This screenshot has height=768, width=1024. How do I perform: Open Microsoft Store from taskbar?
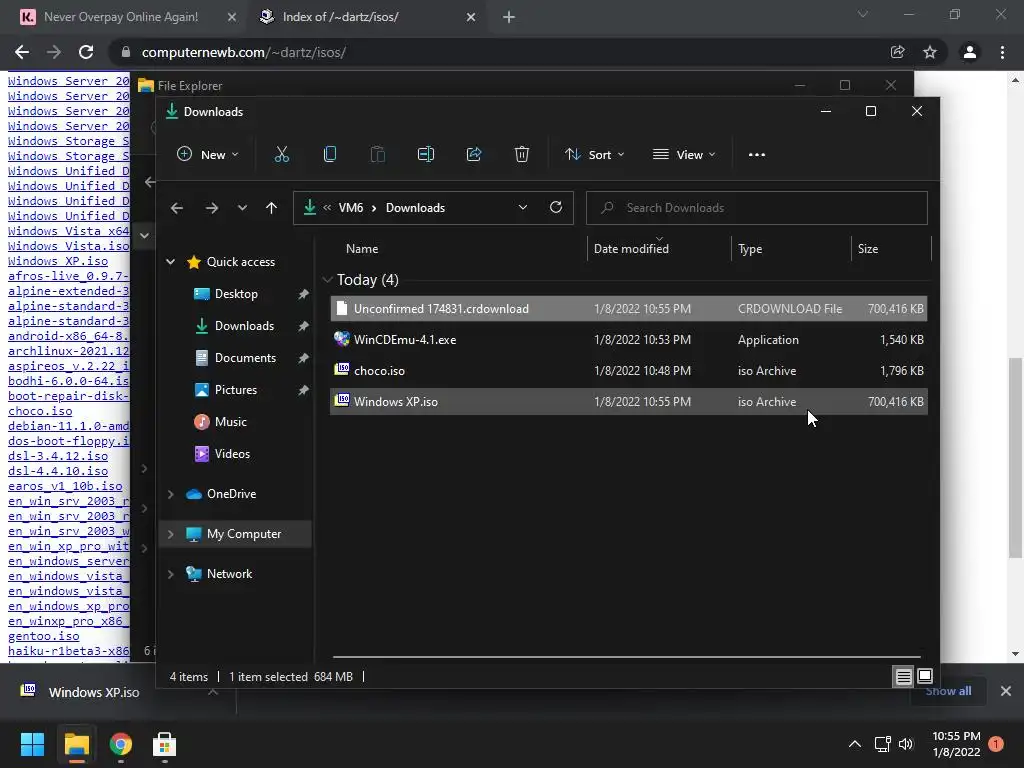click(x=164, y=744)
